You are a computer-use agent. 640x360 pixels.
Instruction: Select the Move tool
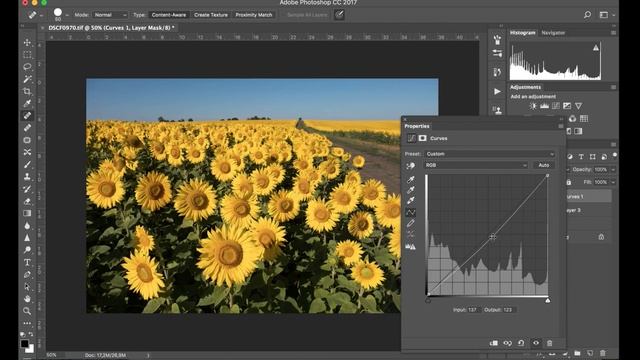pyautogui.click(x=27, y=42)
